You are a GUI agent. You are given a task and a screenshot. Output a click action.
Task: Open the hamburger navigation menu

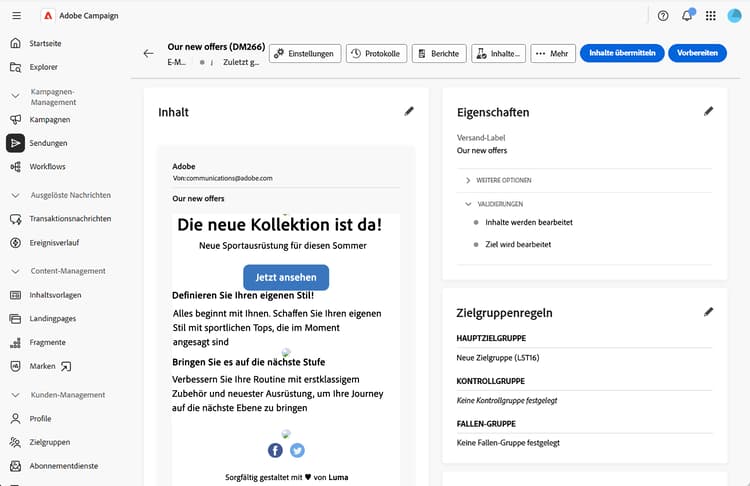click(x=17, y=16)
